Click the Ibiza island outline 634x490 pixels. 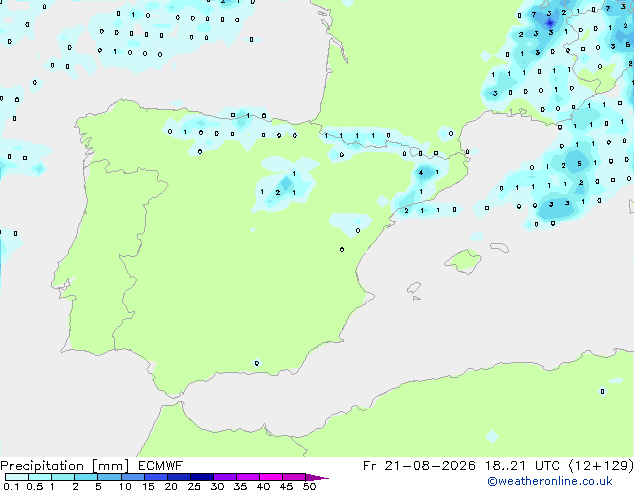414,288
